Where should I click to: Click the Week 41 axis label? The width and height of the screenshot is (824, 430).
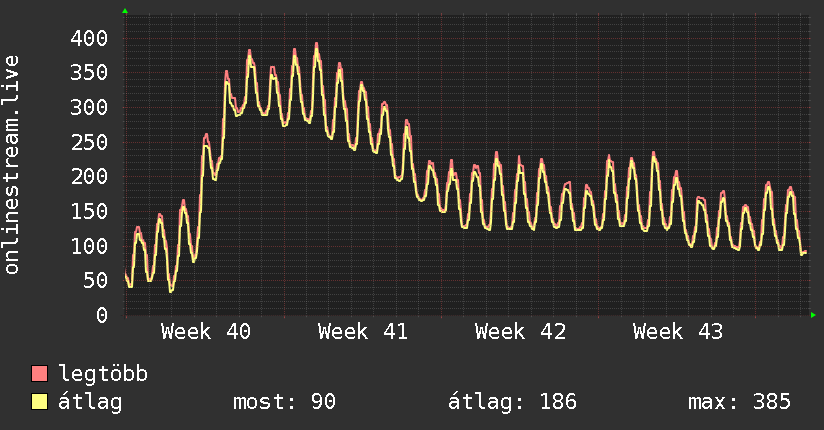363,332
